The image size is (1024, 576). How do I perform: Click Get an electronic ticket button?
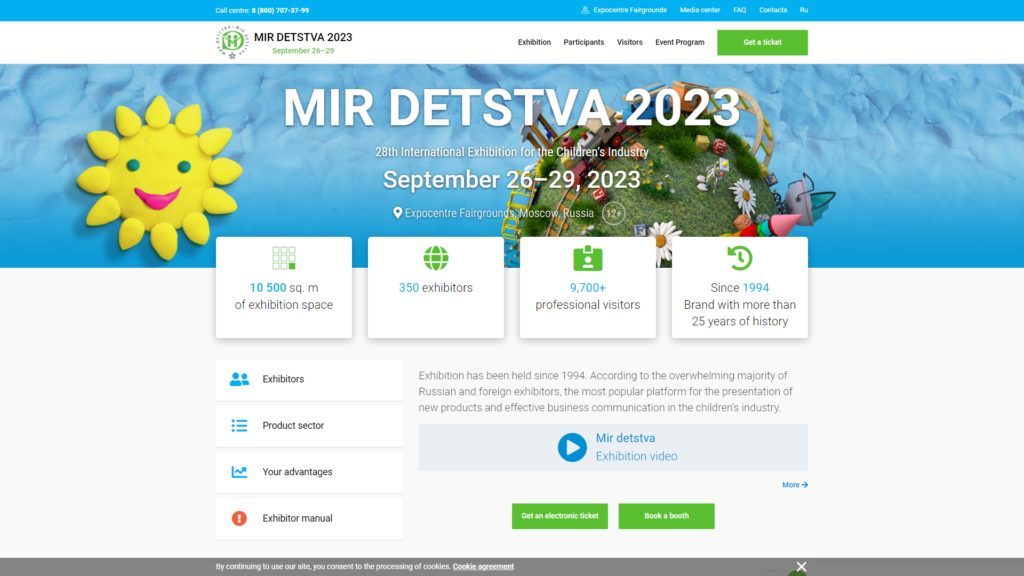click(x=560, y=516)
